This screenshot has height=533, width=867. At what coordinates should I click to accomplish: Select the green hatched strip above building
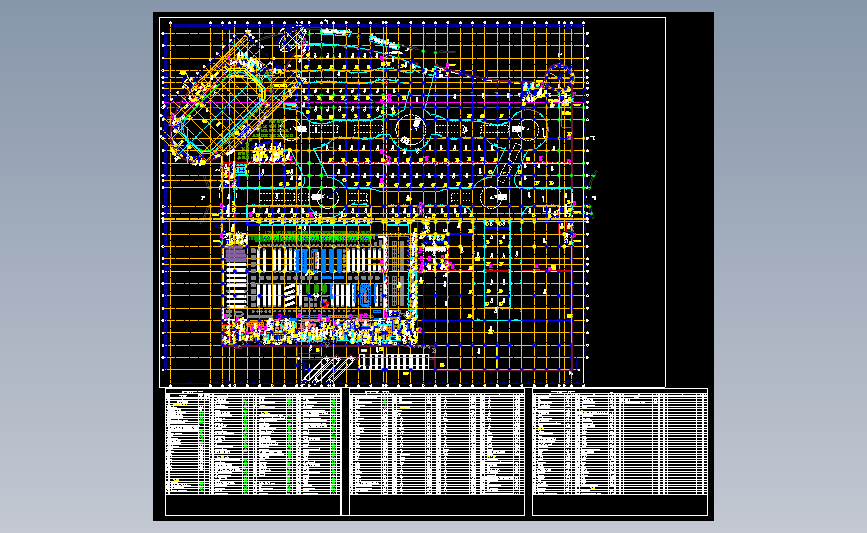click(311, 238)
